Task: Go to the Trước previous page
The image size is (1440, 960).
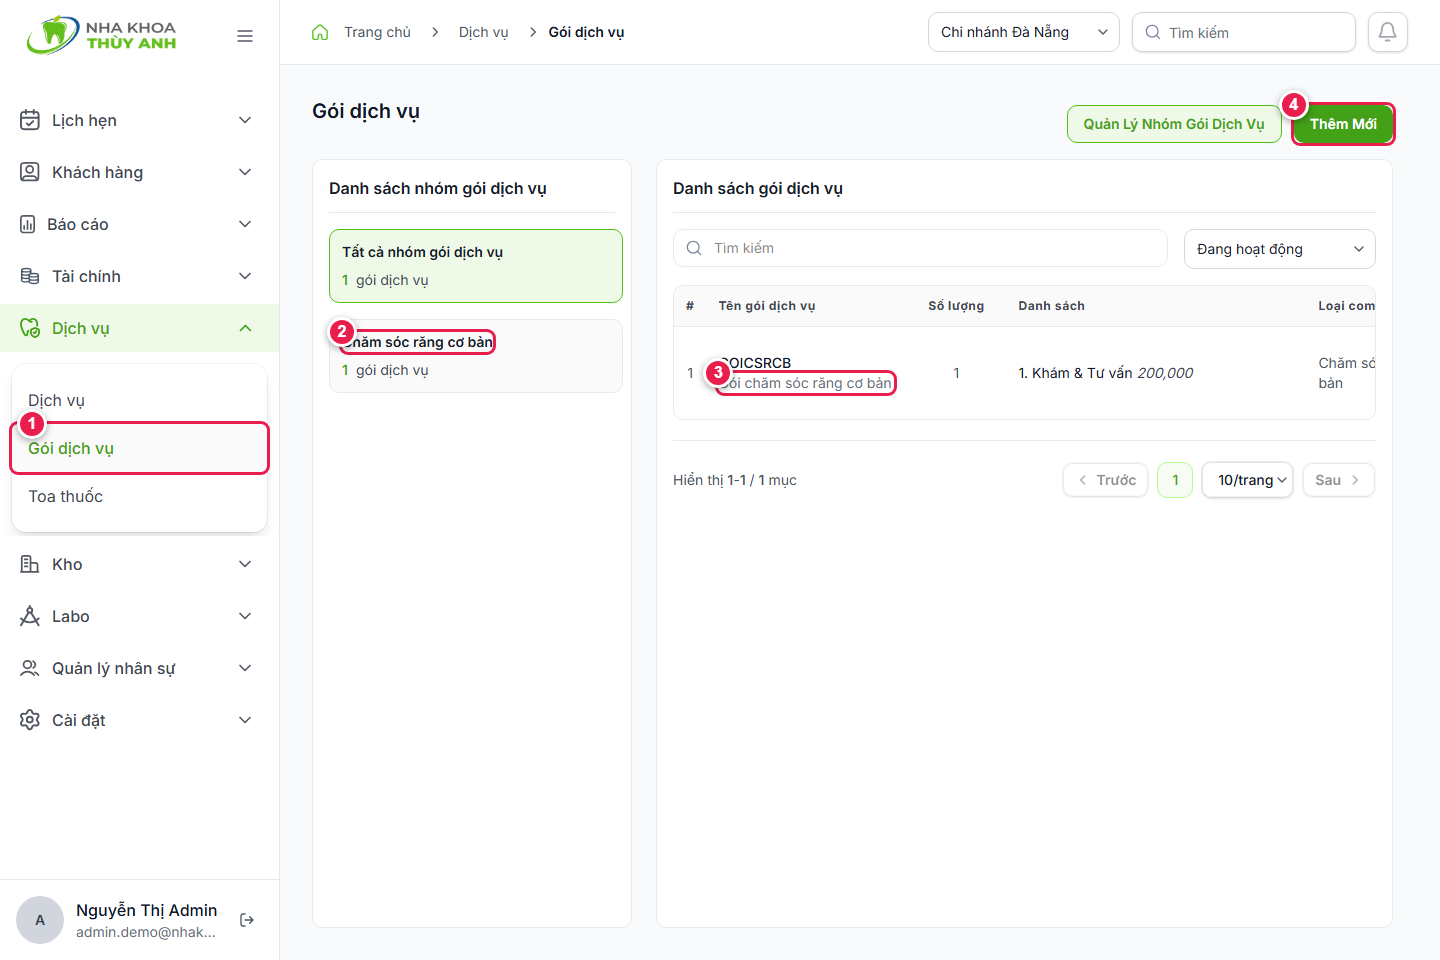Action: 1105,480
